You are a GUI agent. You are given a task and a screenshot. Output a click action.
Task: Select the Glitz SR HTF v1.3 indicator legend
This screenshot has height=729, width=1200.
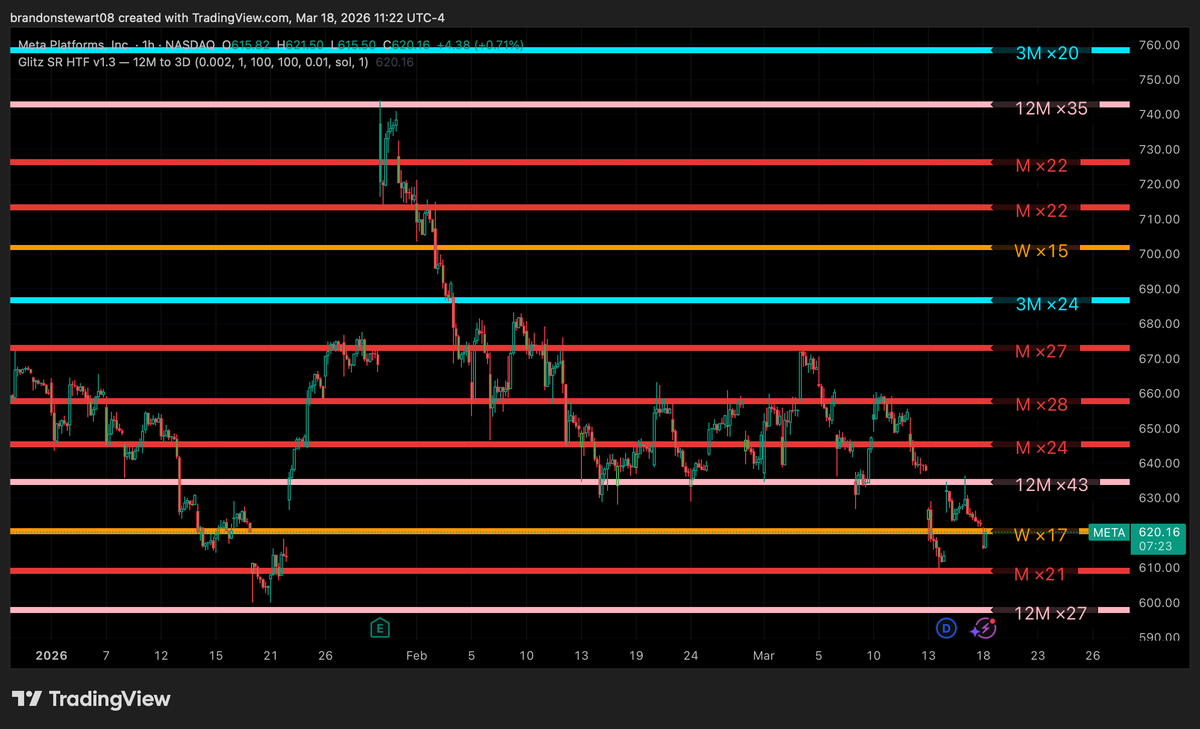click(x=193, y=62)
